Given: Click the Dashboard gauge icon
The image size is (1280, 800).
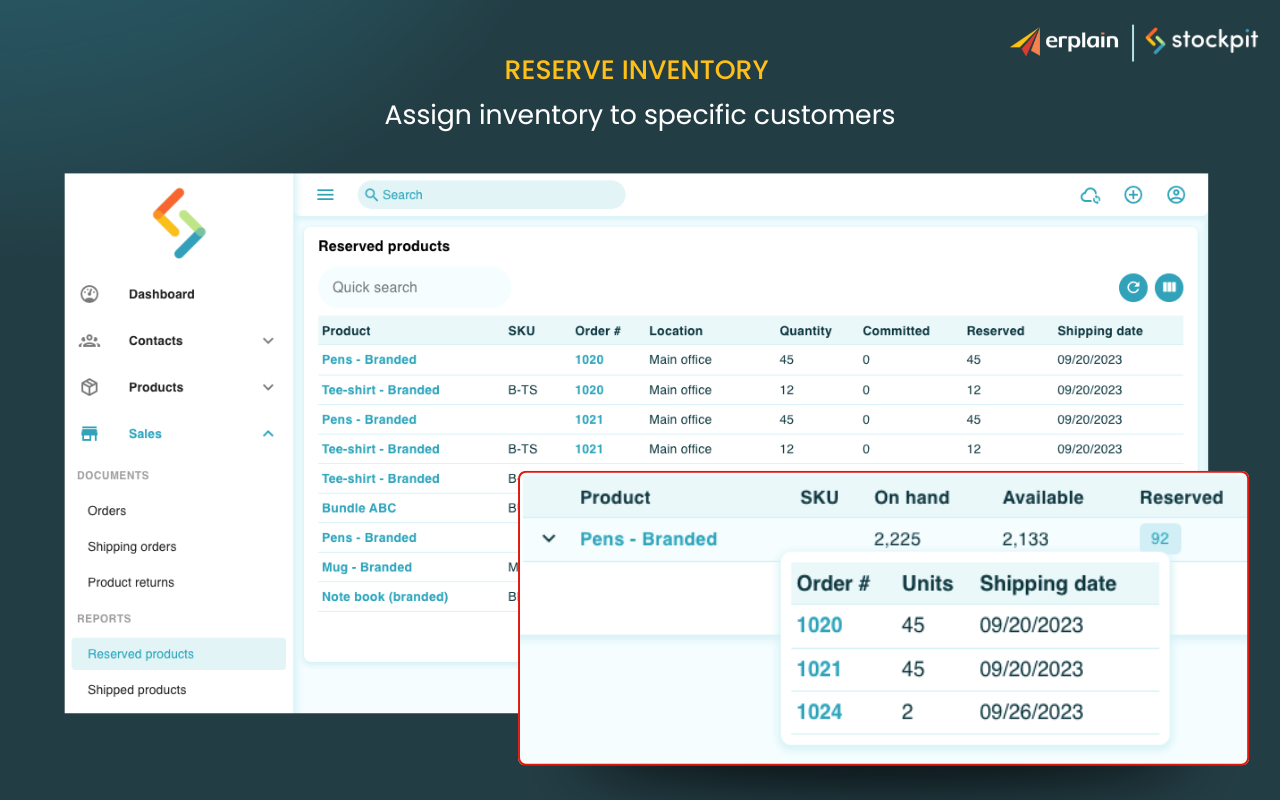Looking at the screenshot, I should pyautogui.click(x=89, y=294).
